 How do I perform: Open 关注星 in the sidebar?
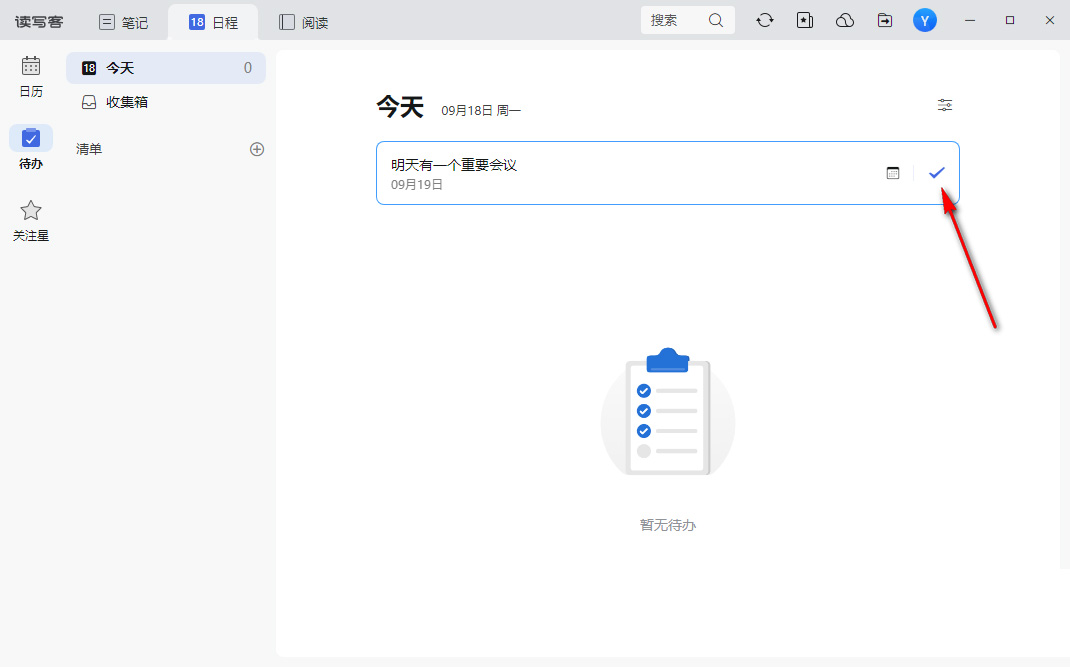coord(31,221)
